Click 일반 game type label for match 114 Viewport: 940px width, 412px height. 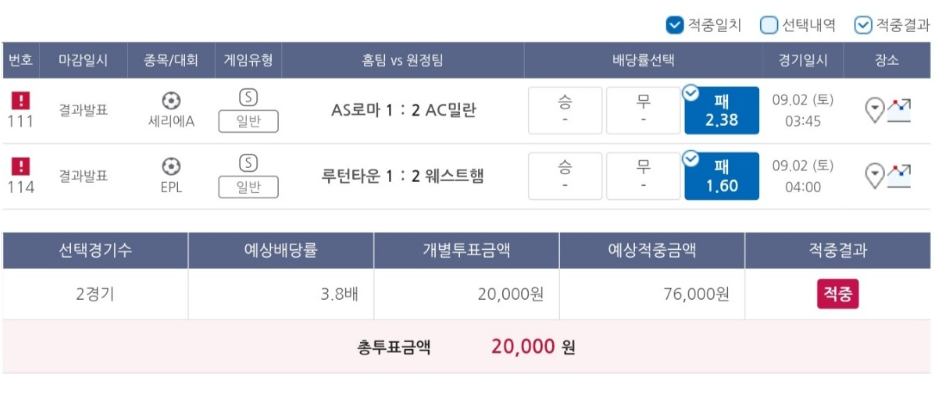point(248,188)
